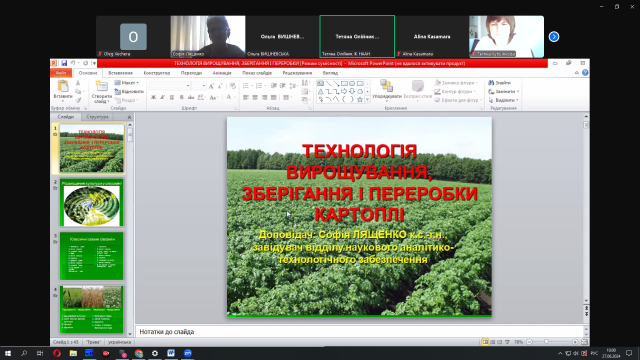
Task: Create a new slide with Створити слайд
Action: tap(102, 92)
